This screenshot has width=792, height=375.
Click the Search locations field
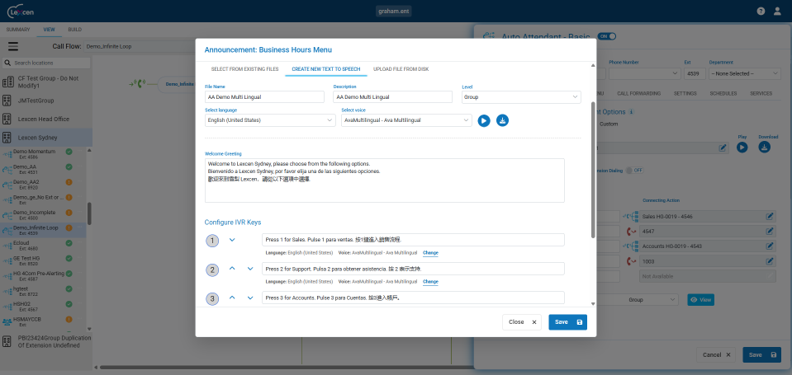click(46, 63)
